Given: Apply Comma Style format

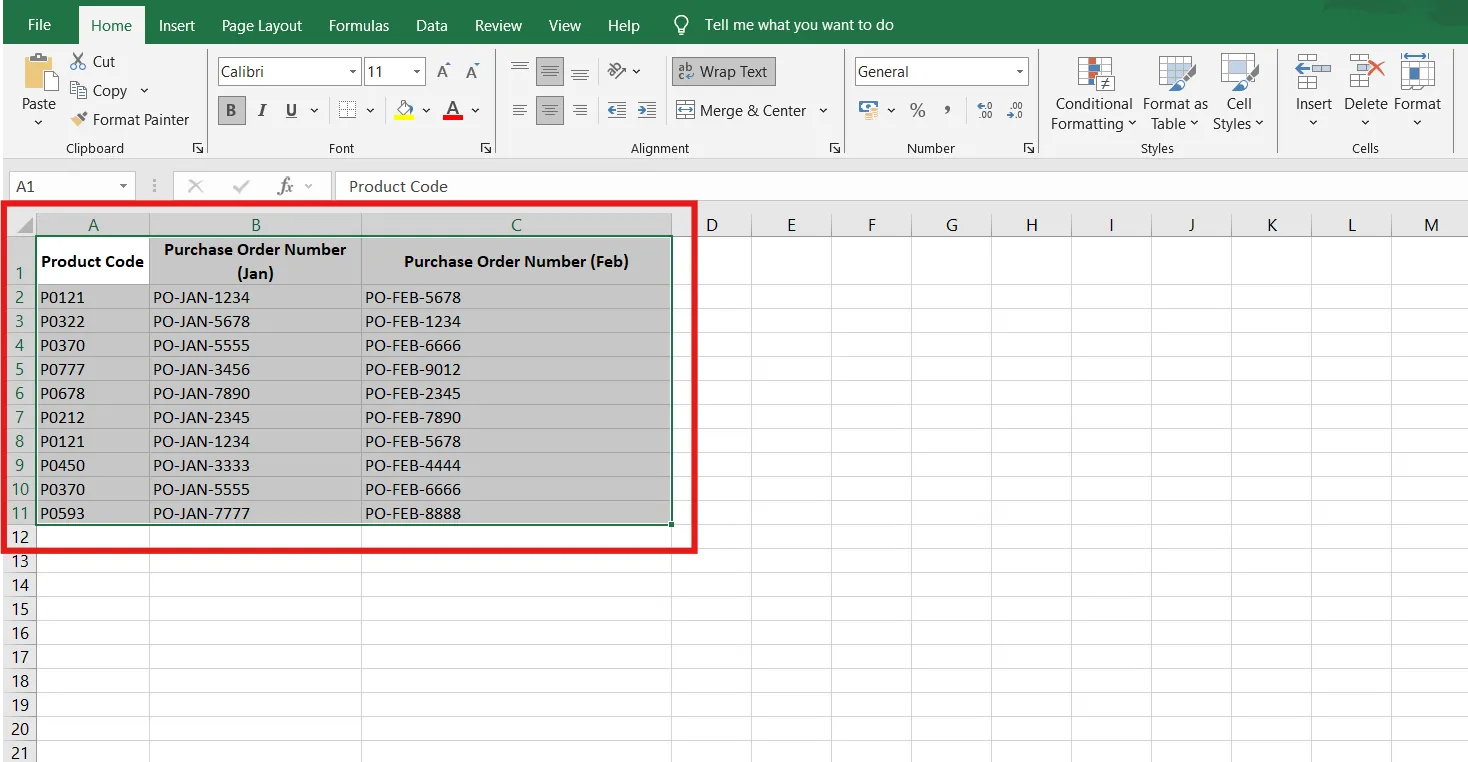Looking at the screenshot, I should 947,110.
